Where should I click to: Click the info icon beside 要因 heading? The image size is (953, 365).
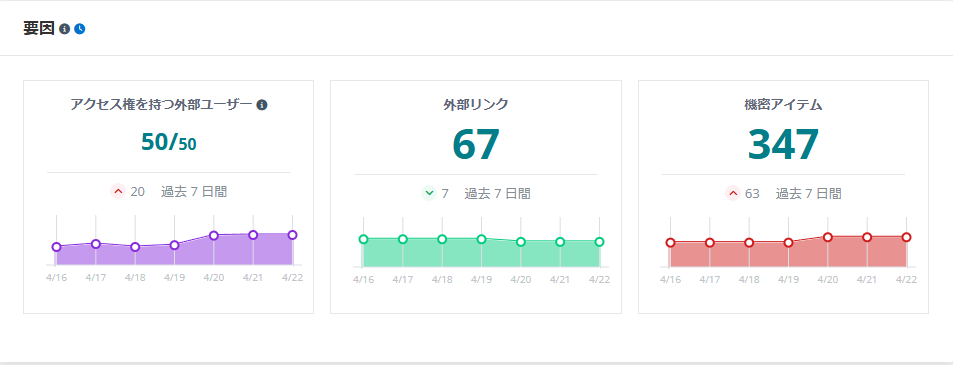click(65, 29)
